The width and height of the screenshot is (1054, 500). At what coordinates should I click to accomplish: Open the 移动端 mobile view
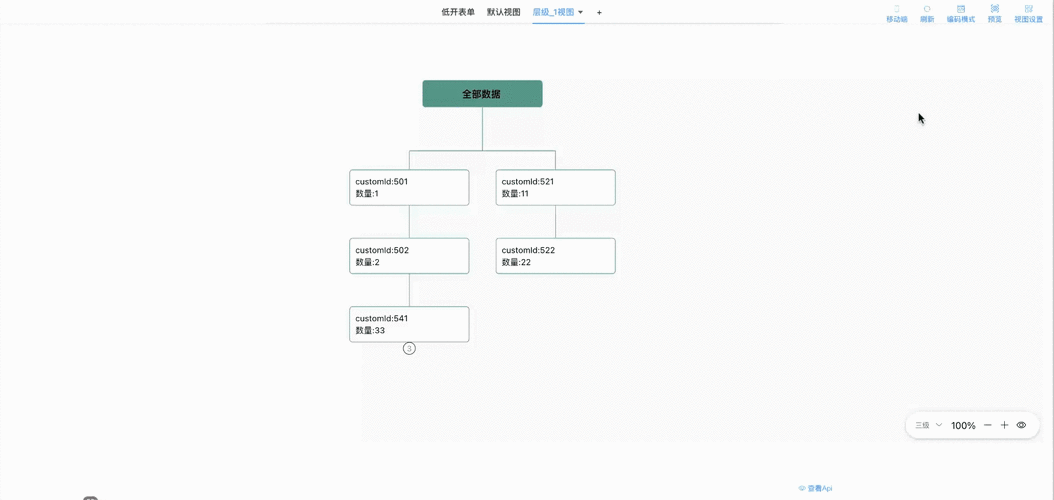[x=897, y=14]
